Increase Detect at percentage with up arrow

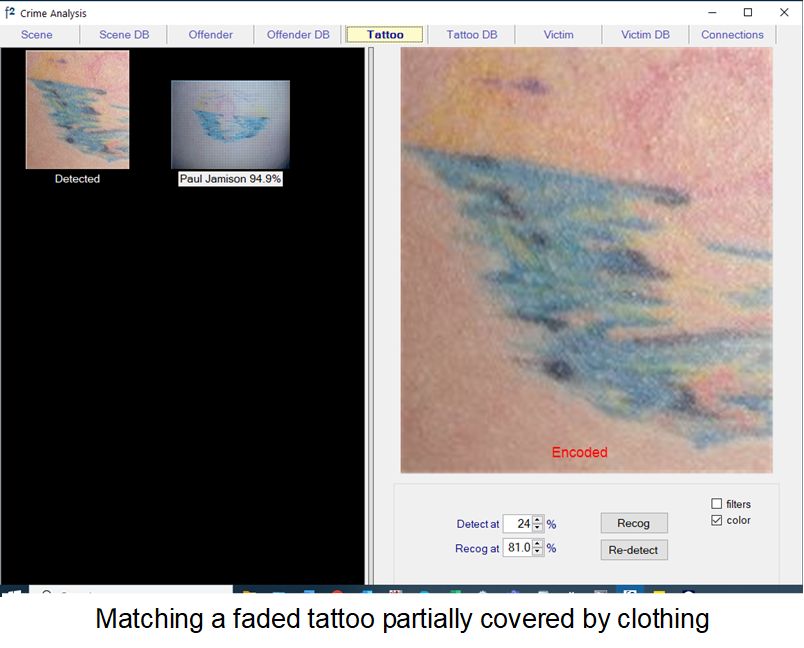537,520
